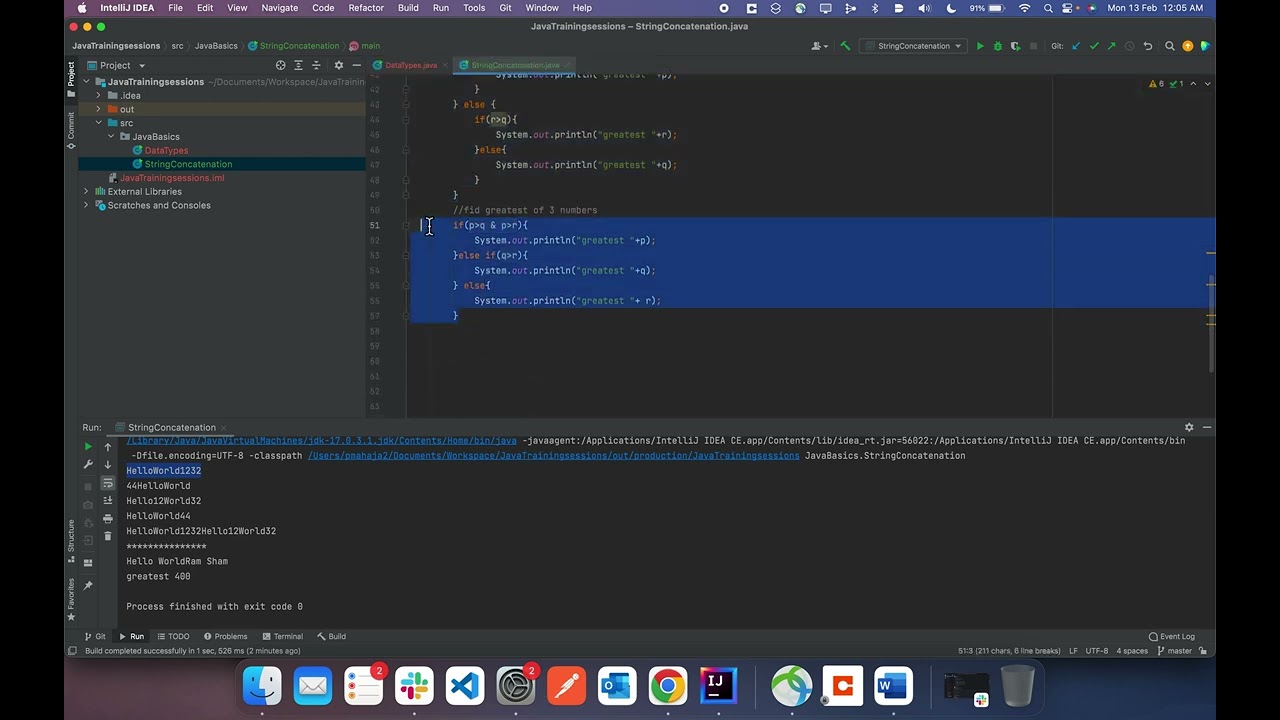1280x720 pixels.
Task: Toggle the Project tool window sidebar button
Action: pyautogui.click(x=71, y=79)
